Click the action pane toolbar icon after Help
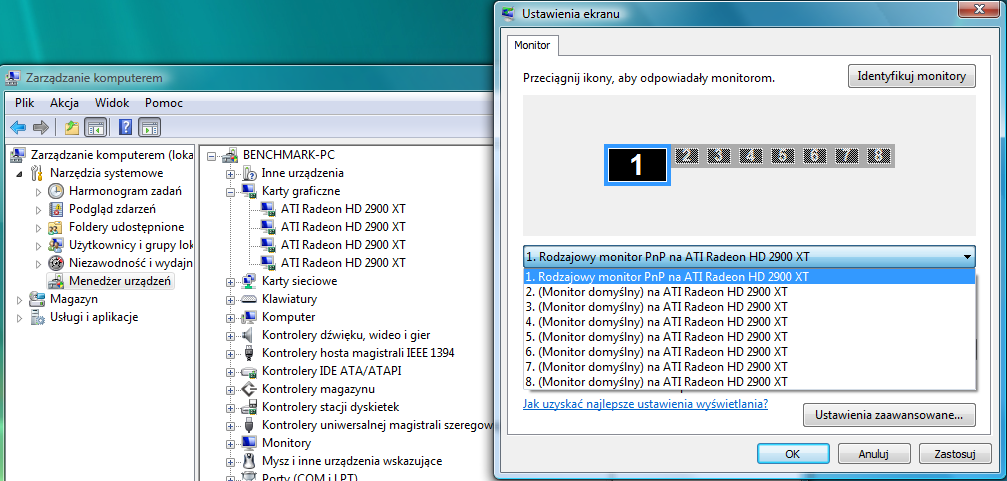Image resolution: width=1007 pixels, height=481 pixels. point(149,127)
